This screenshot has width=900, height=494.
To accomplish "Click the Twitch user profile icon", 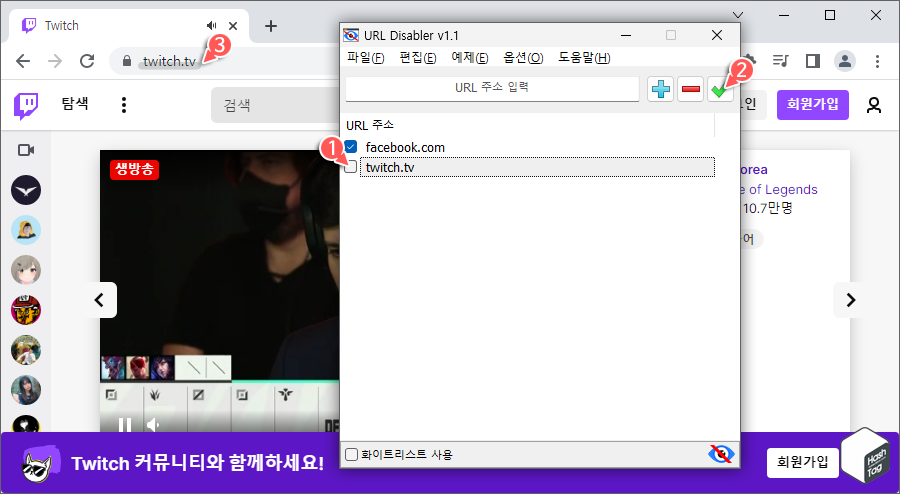I will (874, 105).
